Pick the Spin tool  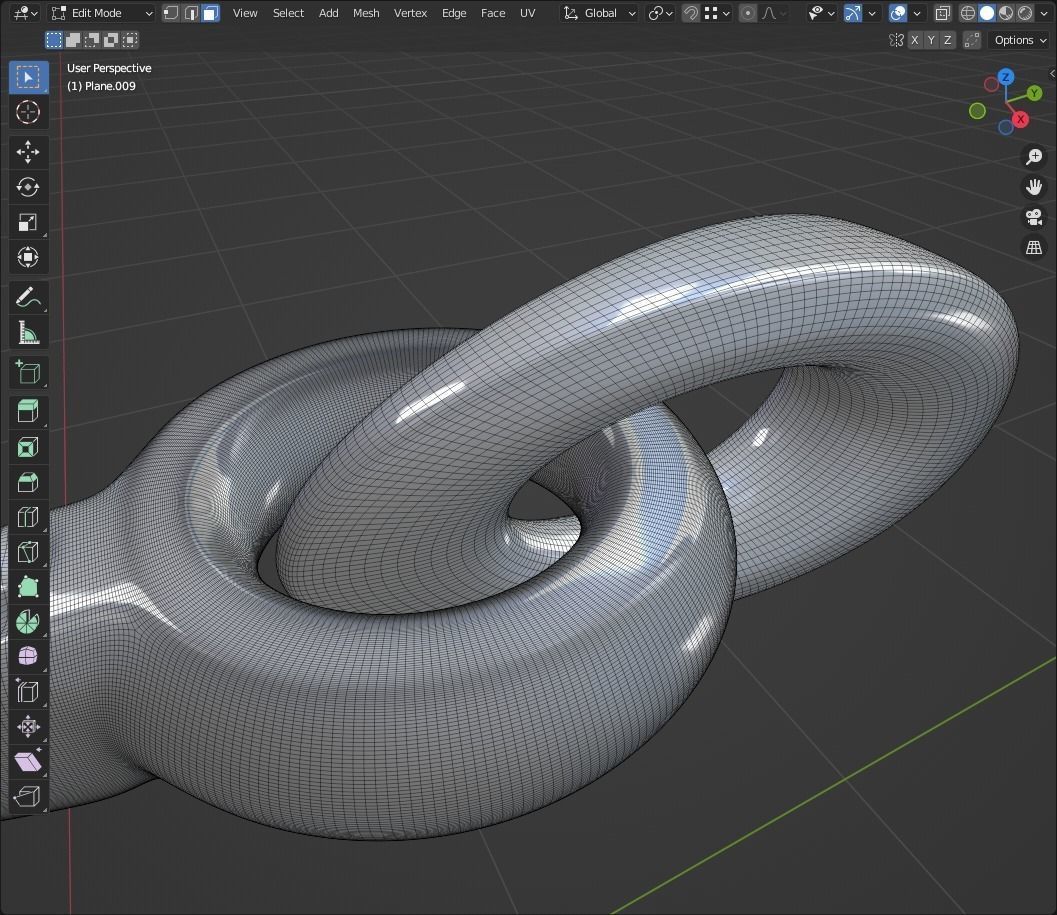pos(28,622)
